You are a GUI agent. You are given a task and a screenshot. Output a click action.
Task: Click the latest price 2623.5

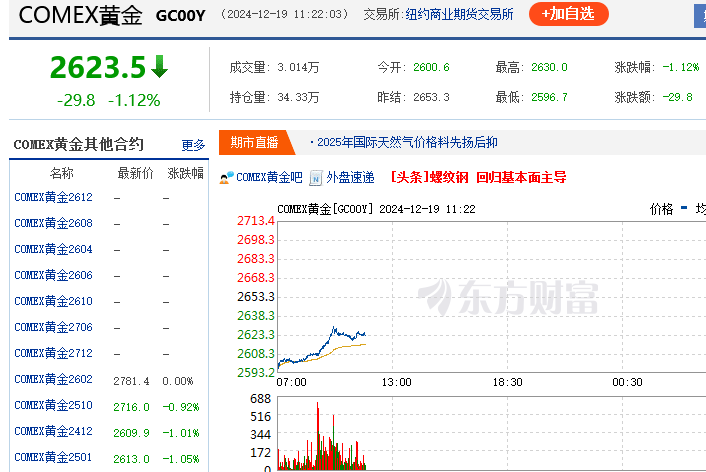98,68
